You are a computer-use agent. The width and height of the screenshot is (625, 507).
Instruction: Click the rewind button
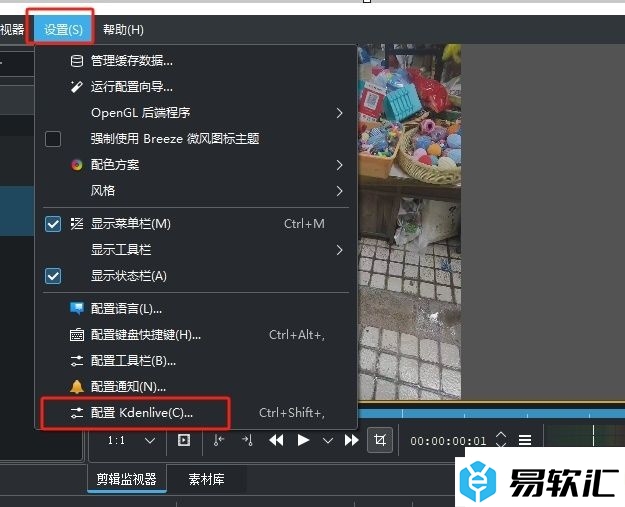click(x=276, y=440)
